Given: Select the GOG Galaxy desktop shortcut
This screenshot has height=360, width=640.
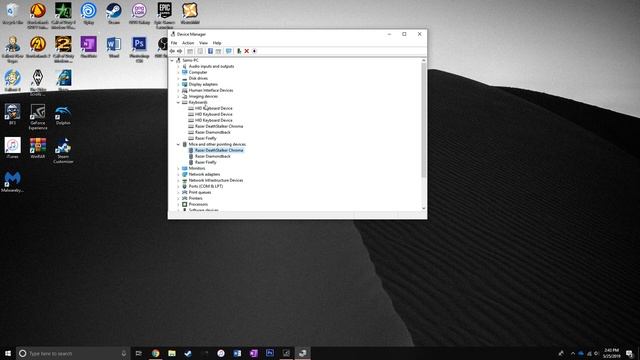Looking at the screenshot, I should tap(139, 14).
